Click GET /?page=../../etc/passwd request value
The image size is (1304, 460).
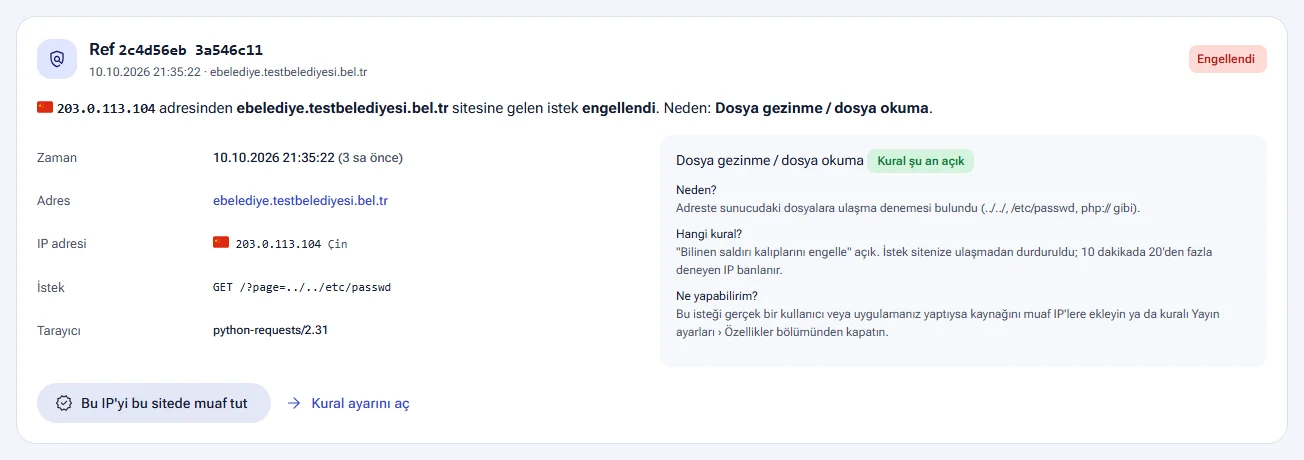(302, 287)
